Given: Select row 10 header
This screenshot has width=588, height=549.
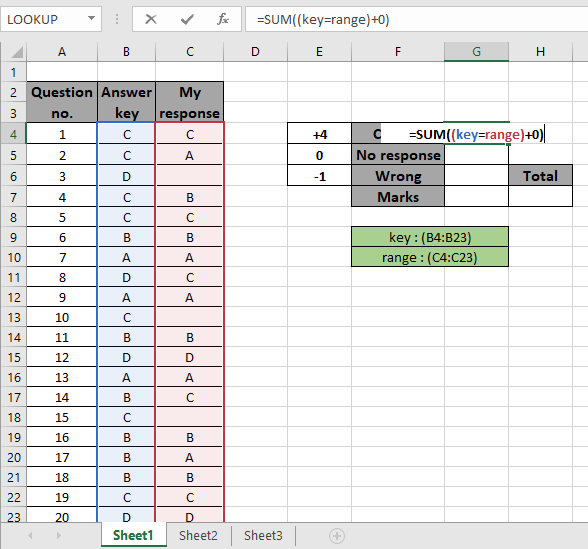Looking at the screenshot, I should pyautogui.click(x=14, y=257).
